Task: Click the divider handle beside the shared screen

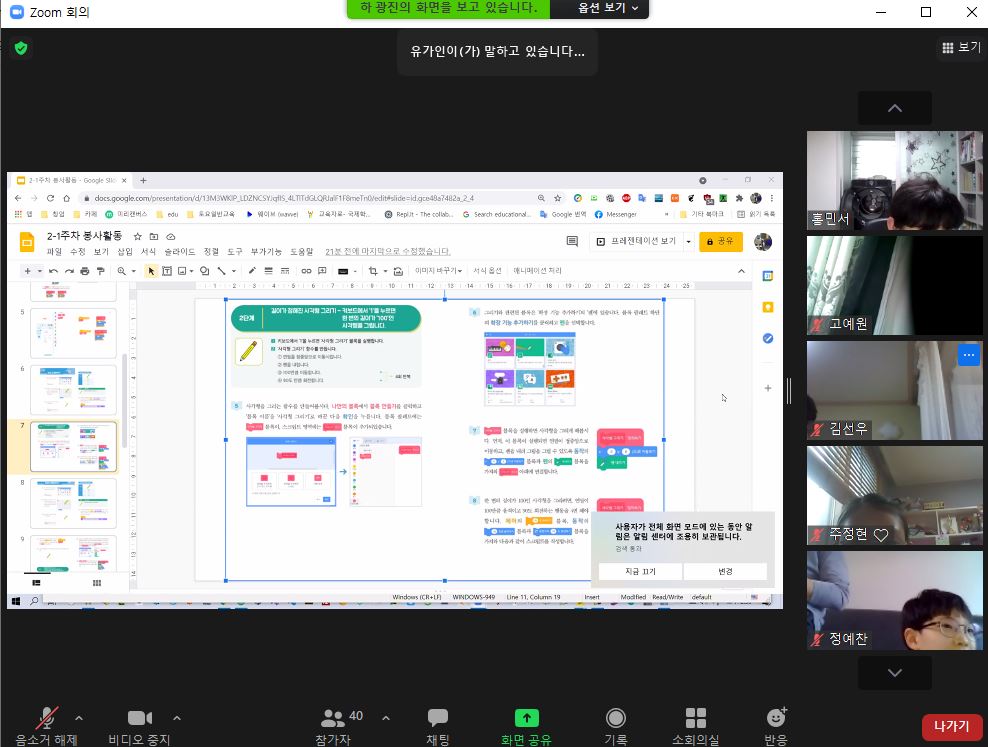Action: coord(790,390)
